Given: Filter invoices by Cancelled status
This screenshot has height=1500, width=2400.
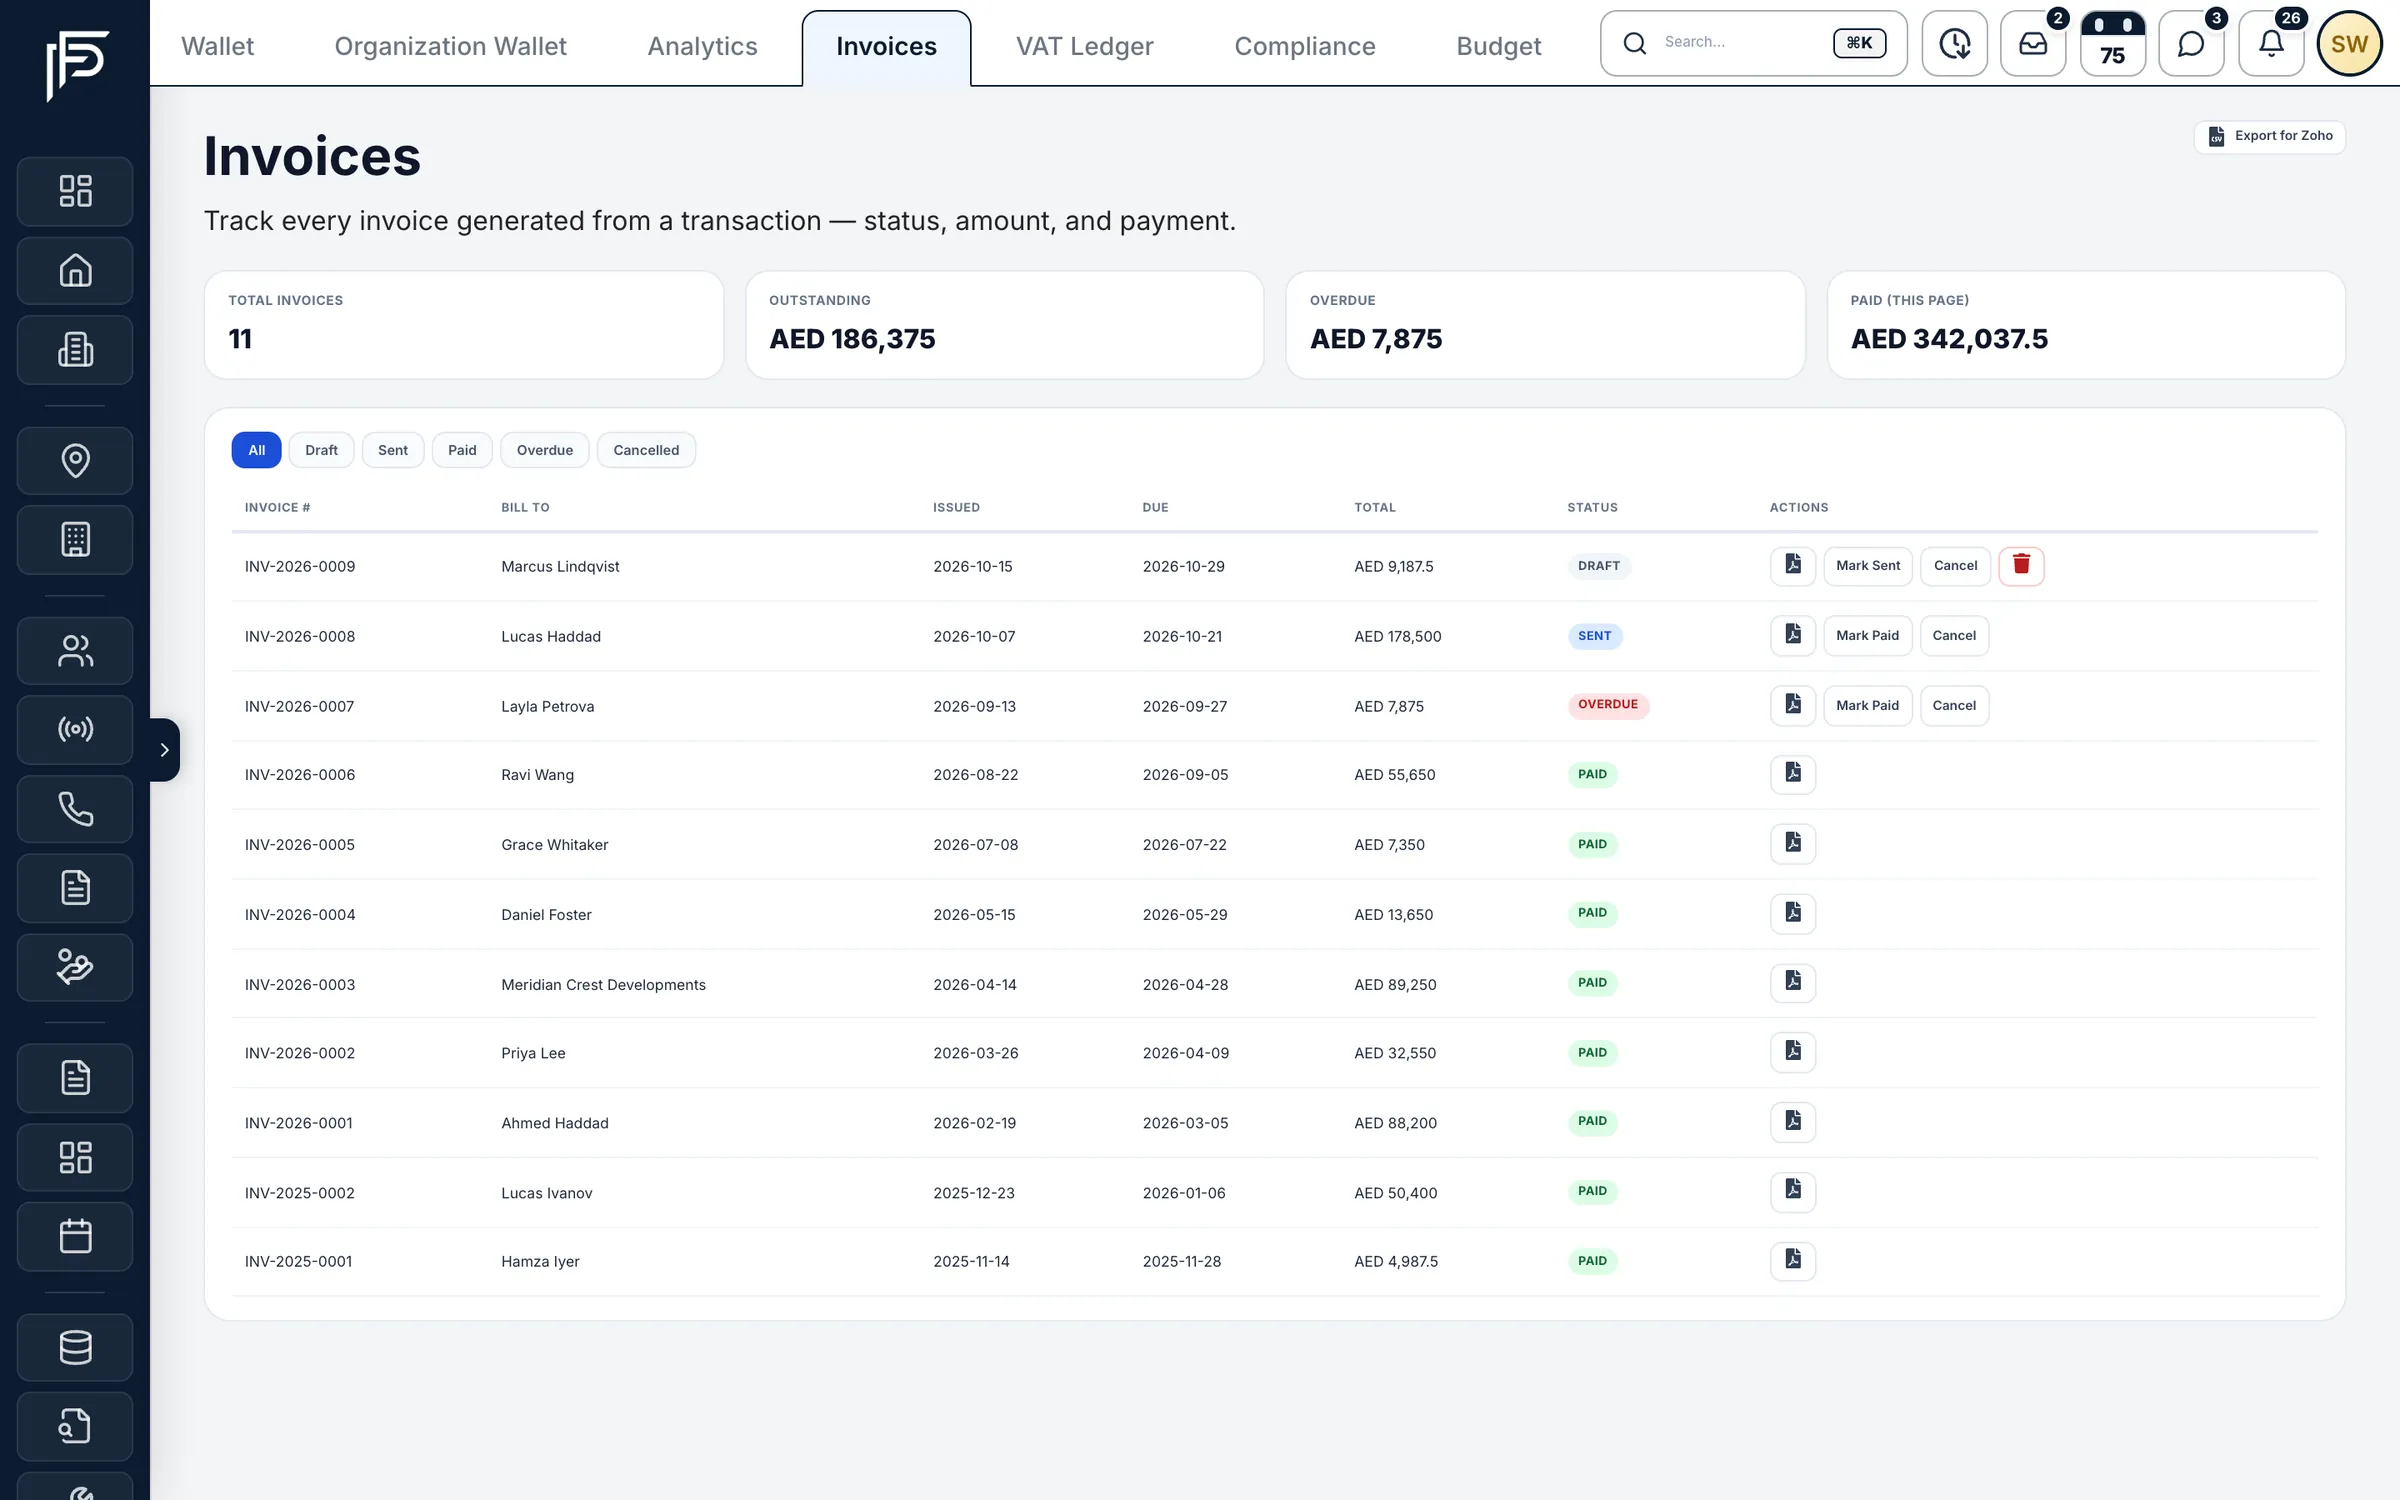Looking at the screenshot, I should pyautogui.click(x=646, y=450).
